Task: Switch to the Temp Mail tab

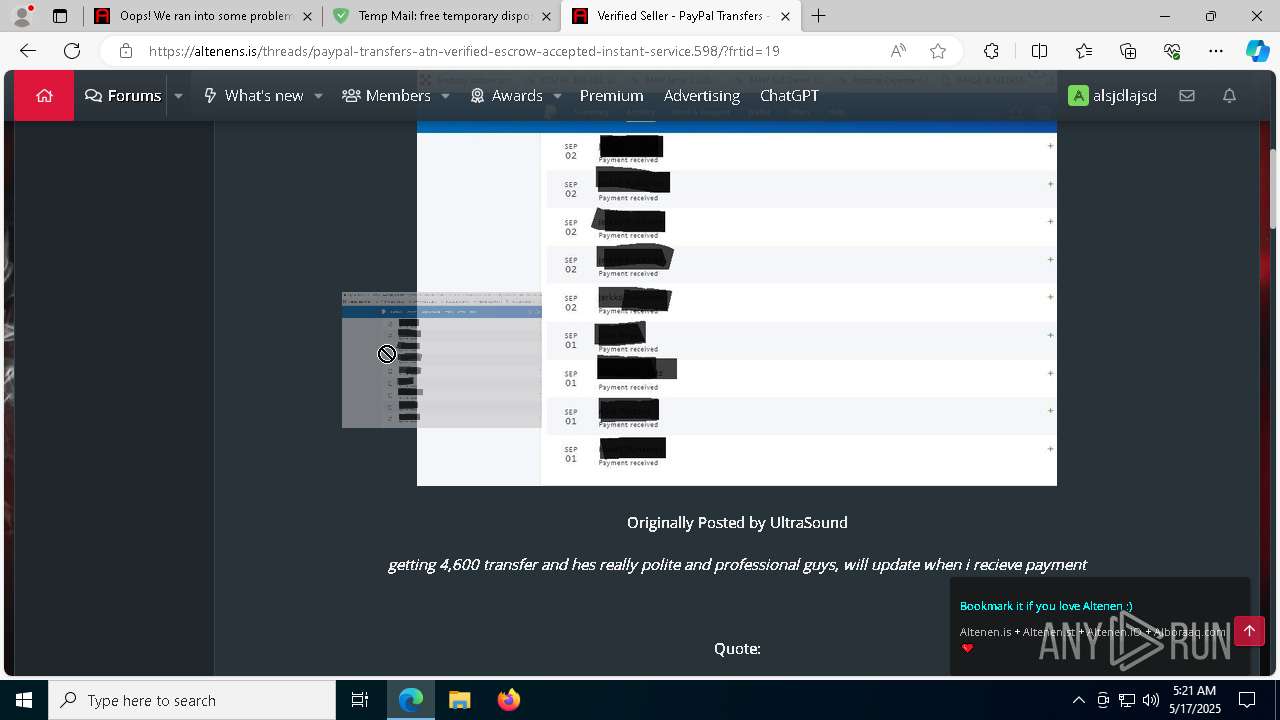Action: 442,16
